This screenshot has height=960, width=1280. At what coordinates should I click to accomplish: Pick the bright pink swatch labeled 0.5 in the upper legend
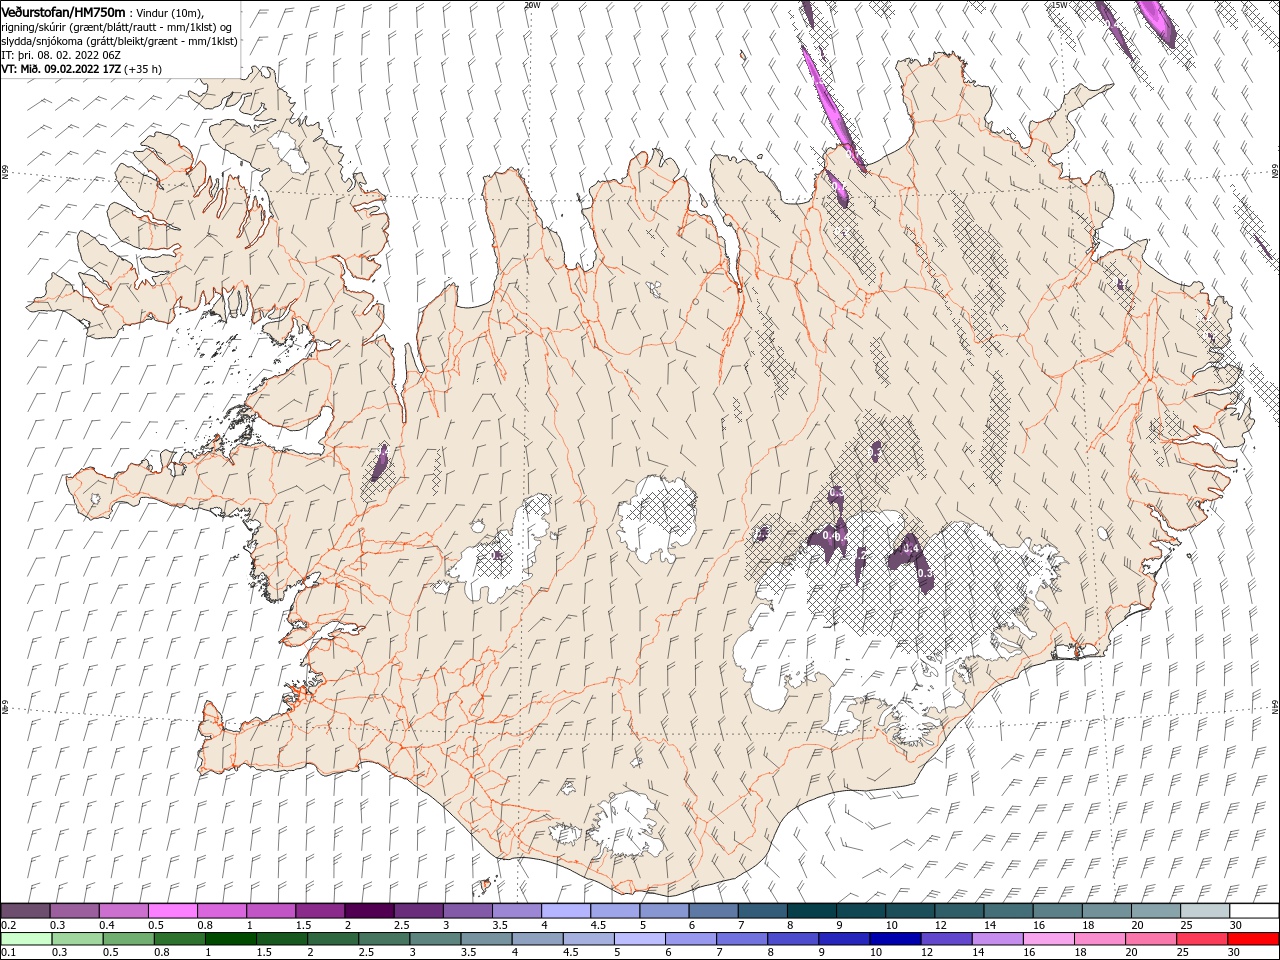[x=172, y=910]
